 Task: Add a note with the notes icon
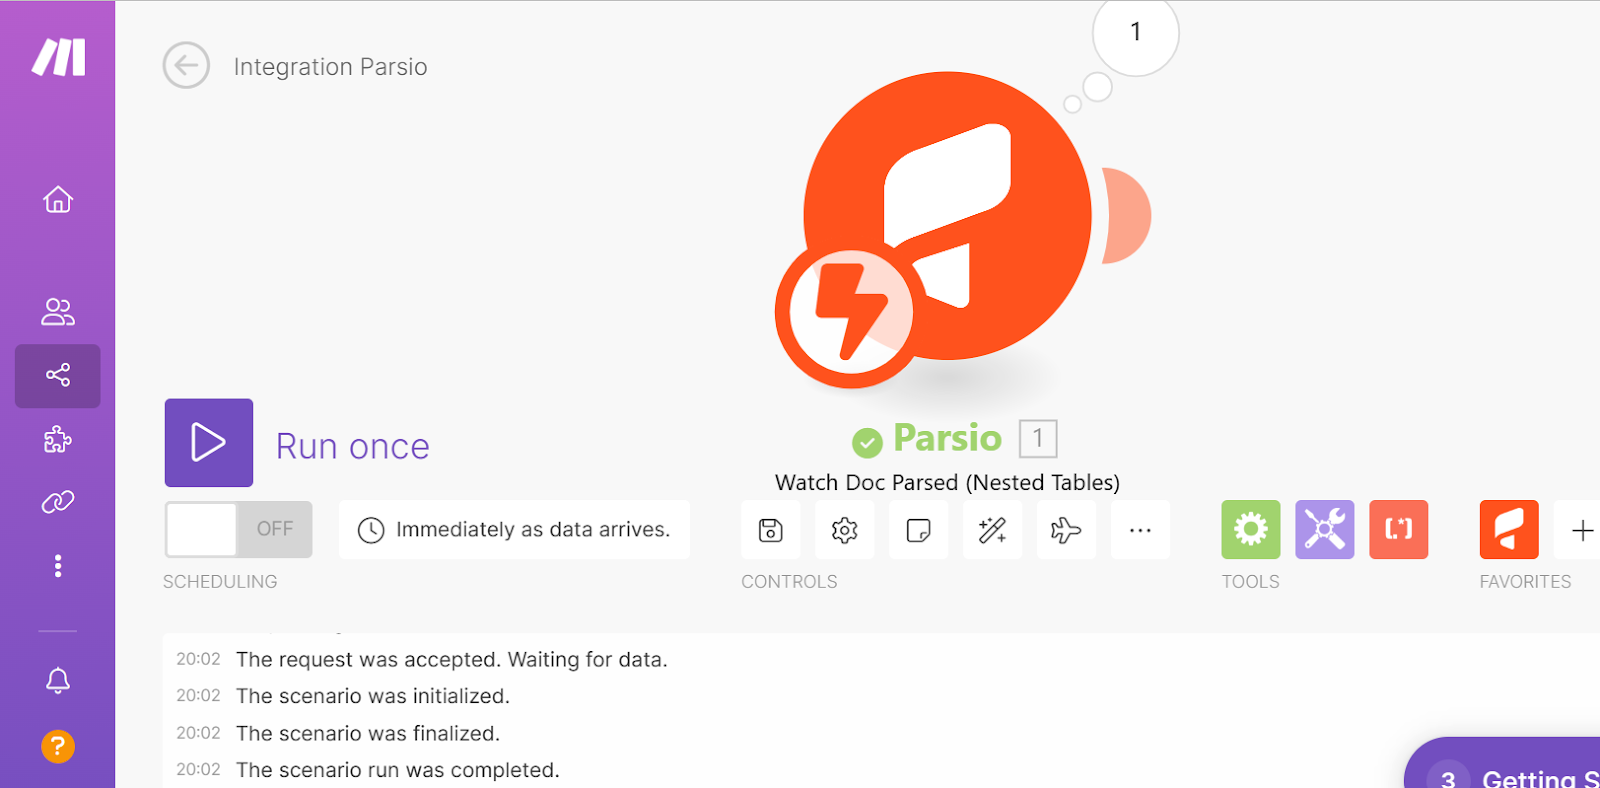918,530
